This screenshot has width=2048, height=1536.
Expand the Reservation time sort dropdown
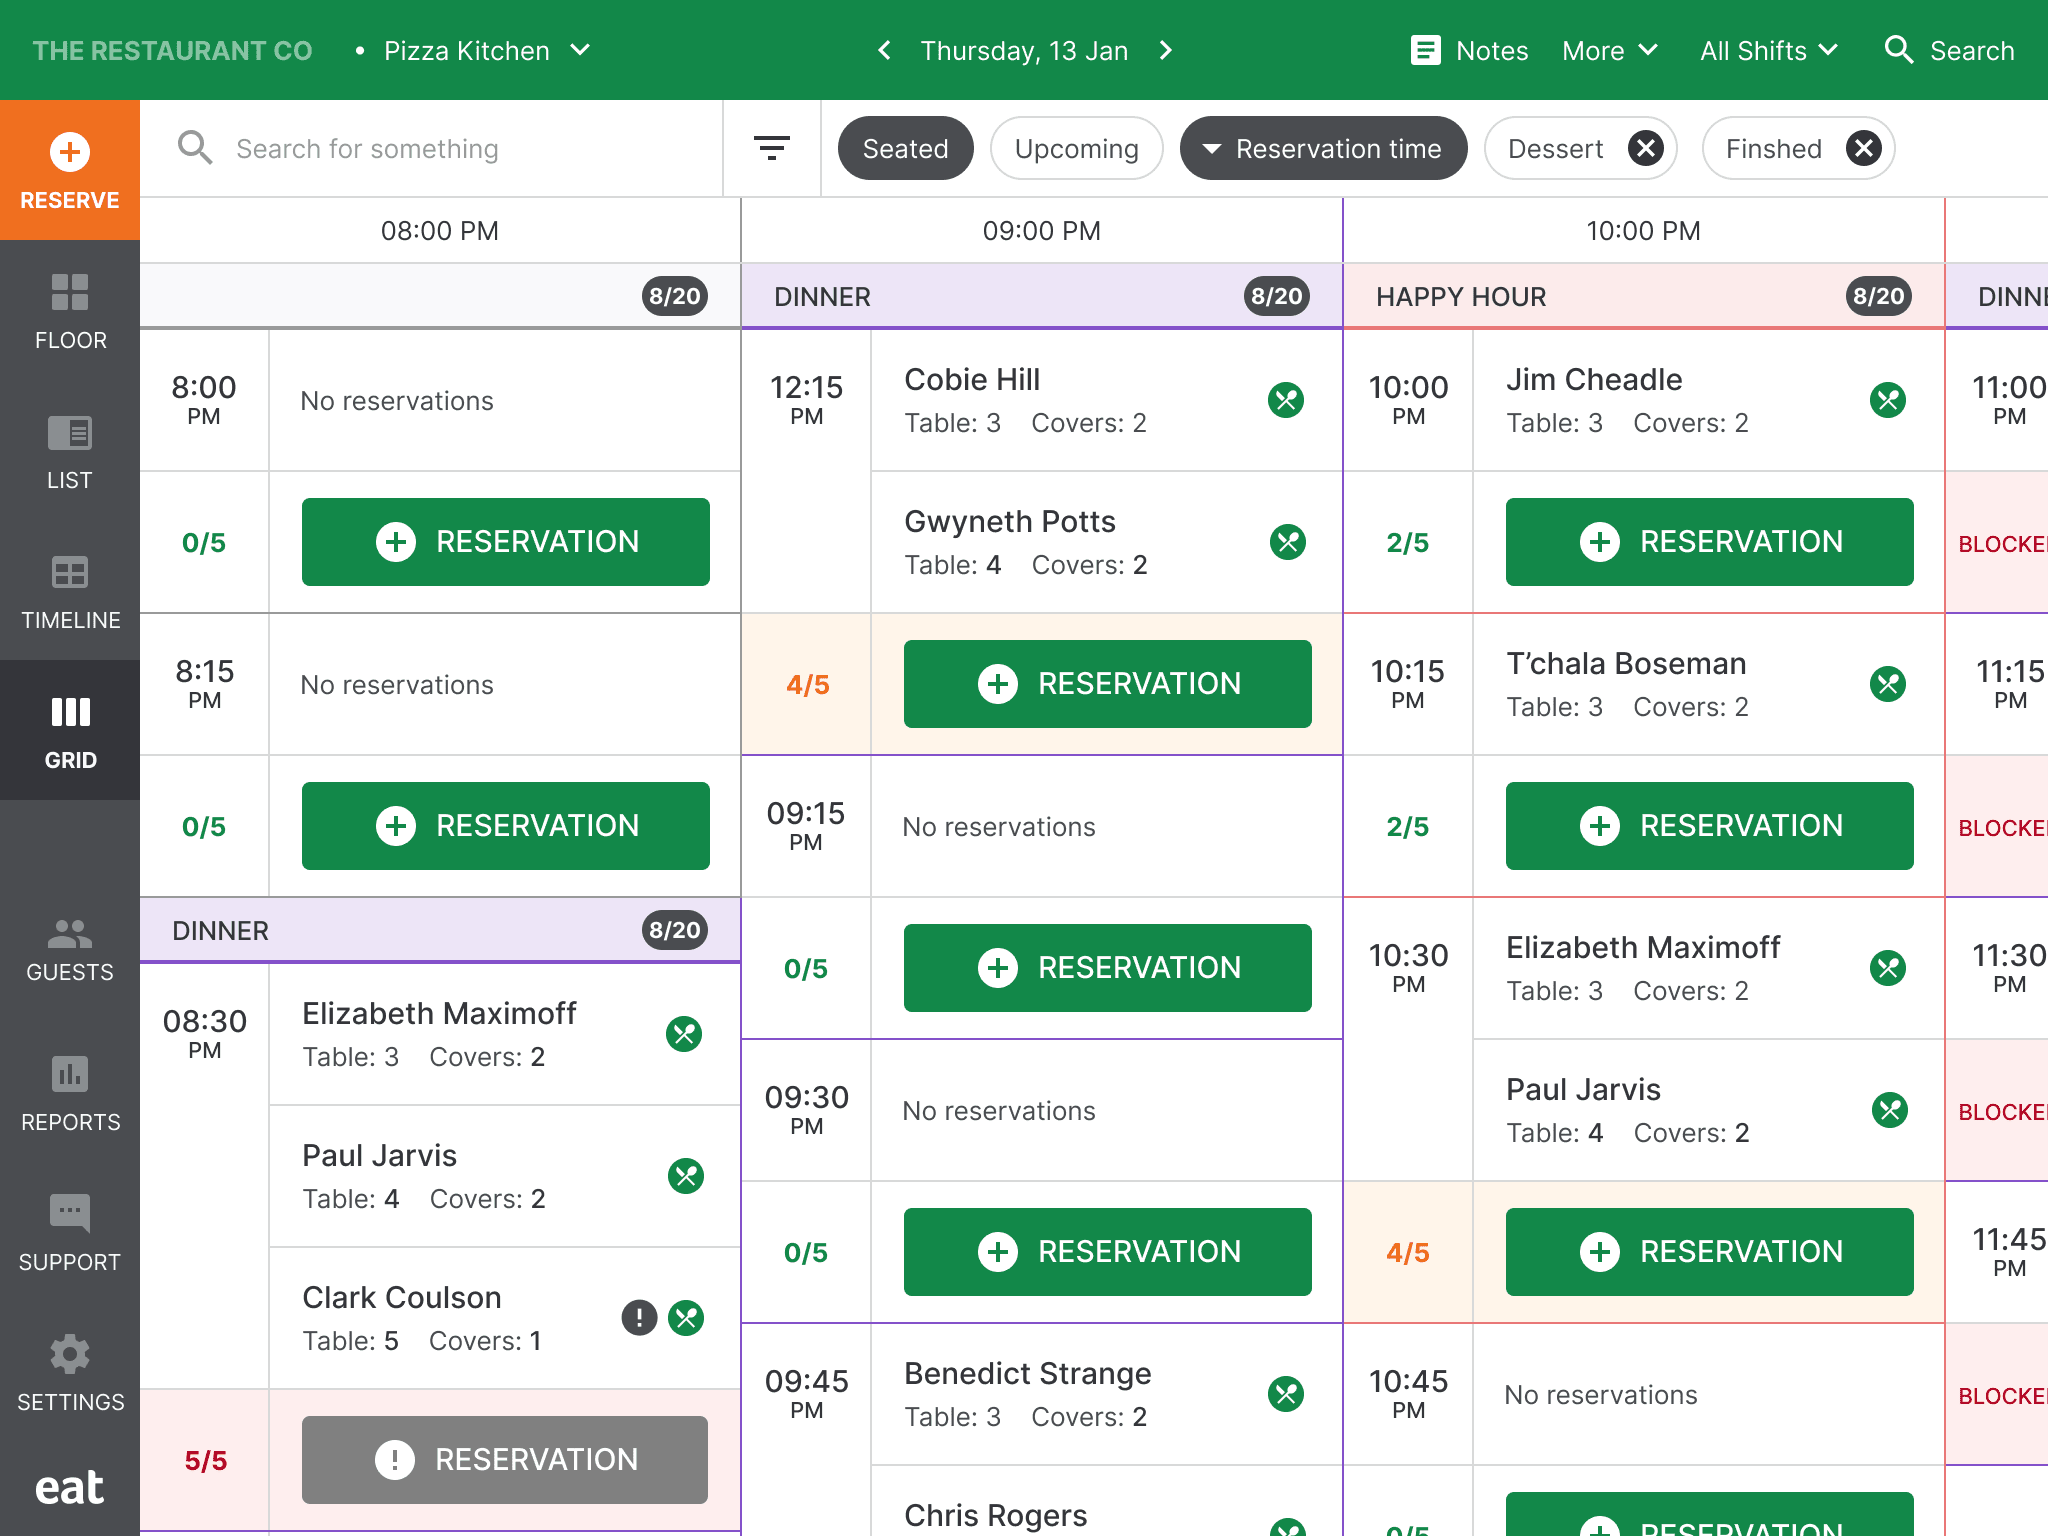pos(1322,148)
